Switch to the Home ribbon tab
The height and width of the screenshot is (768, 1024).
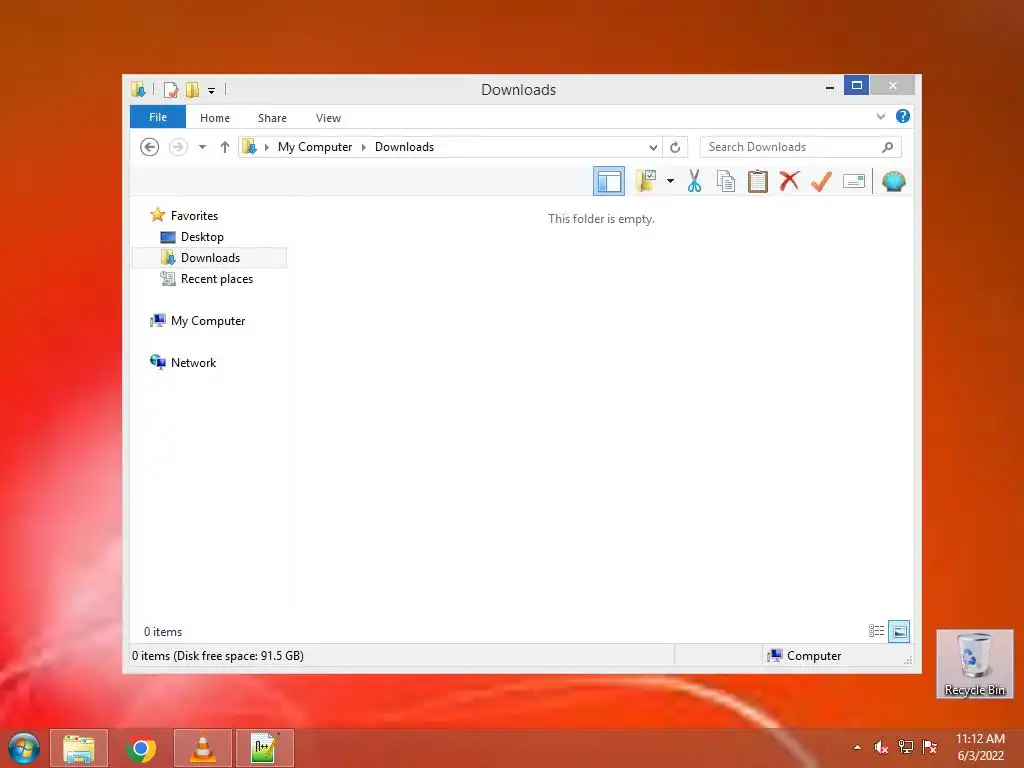pyautogui.click(x=215, y=118)
